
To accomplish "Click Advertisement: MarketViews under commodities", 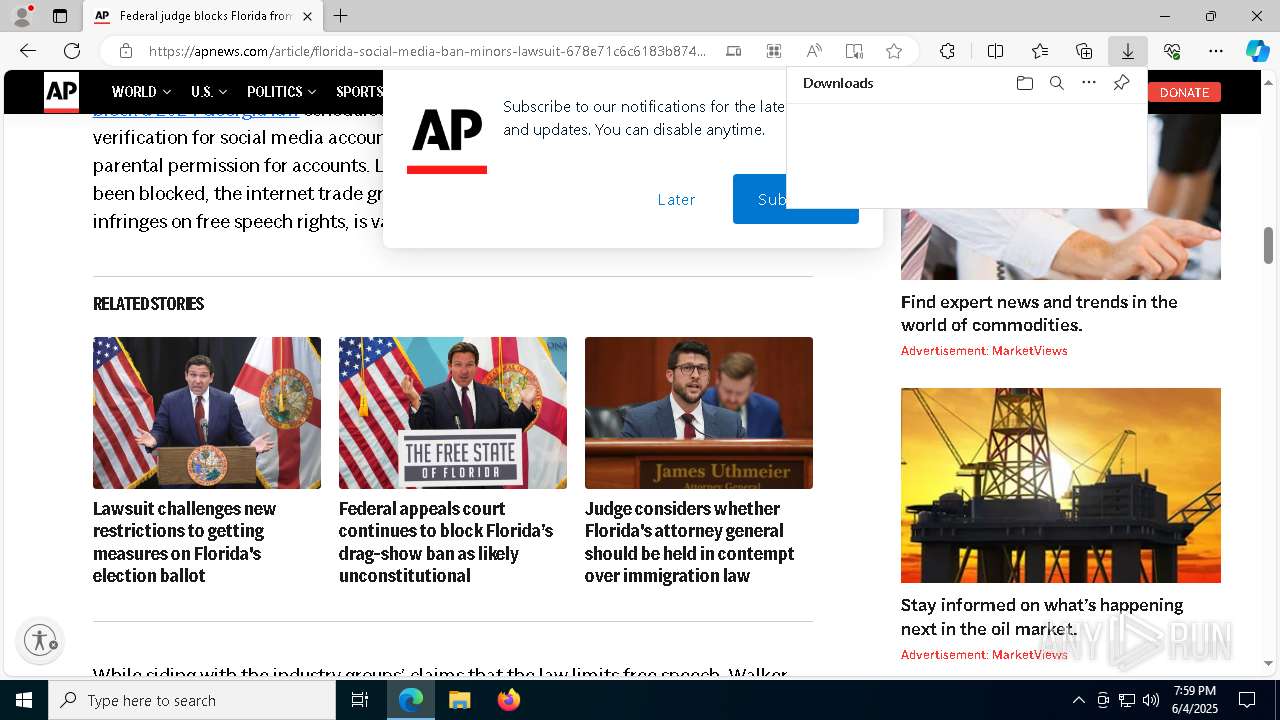I will click(x=984, y=351).
